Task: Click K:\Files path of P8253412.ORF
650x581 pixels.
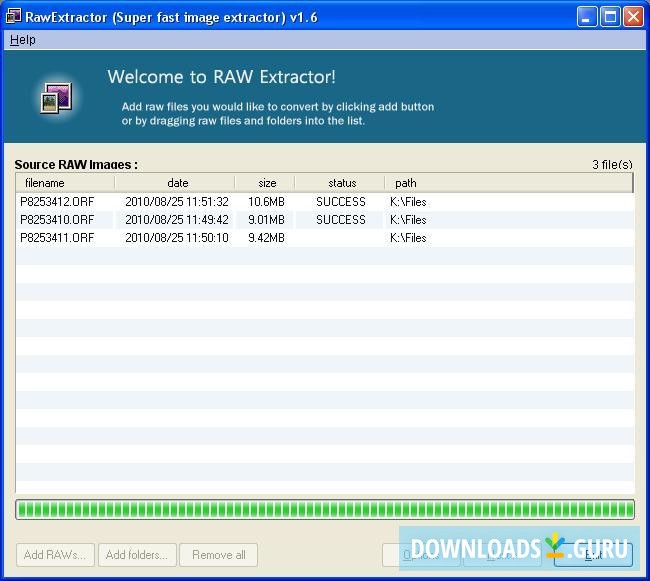Action: point(408,202)
